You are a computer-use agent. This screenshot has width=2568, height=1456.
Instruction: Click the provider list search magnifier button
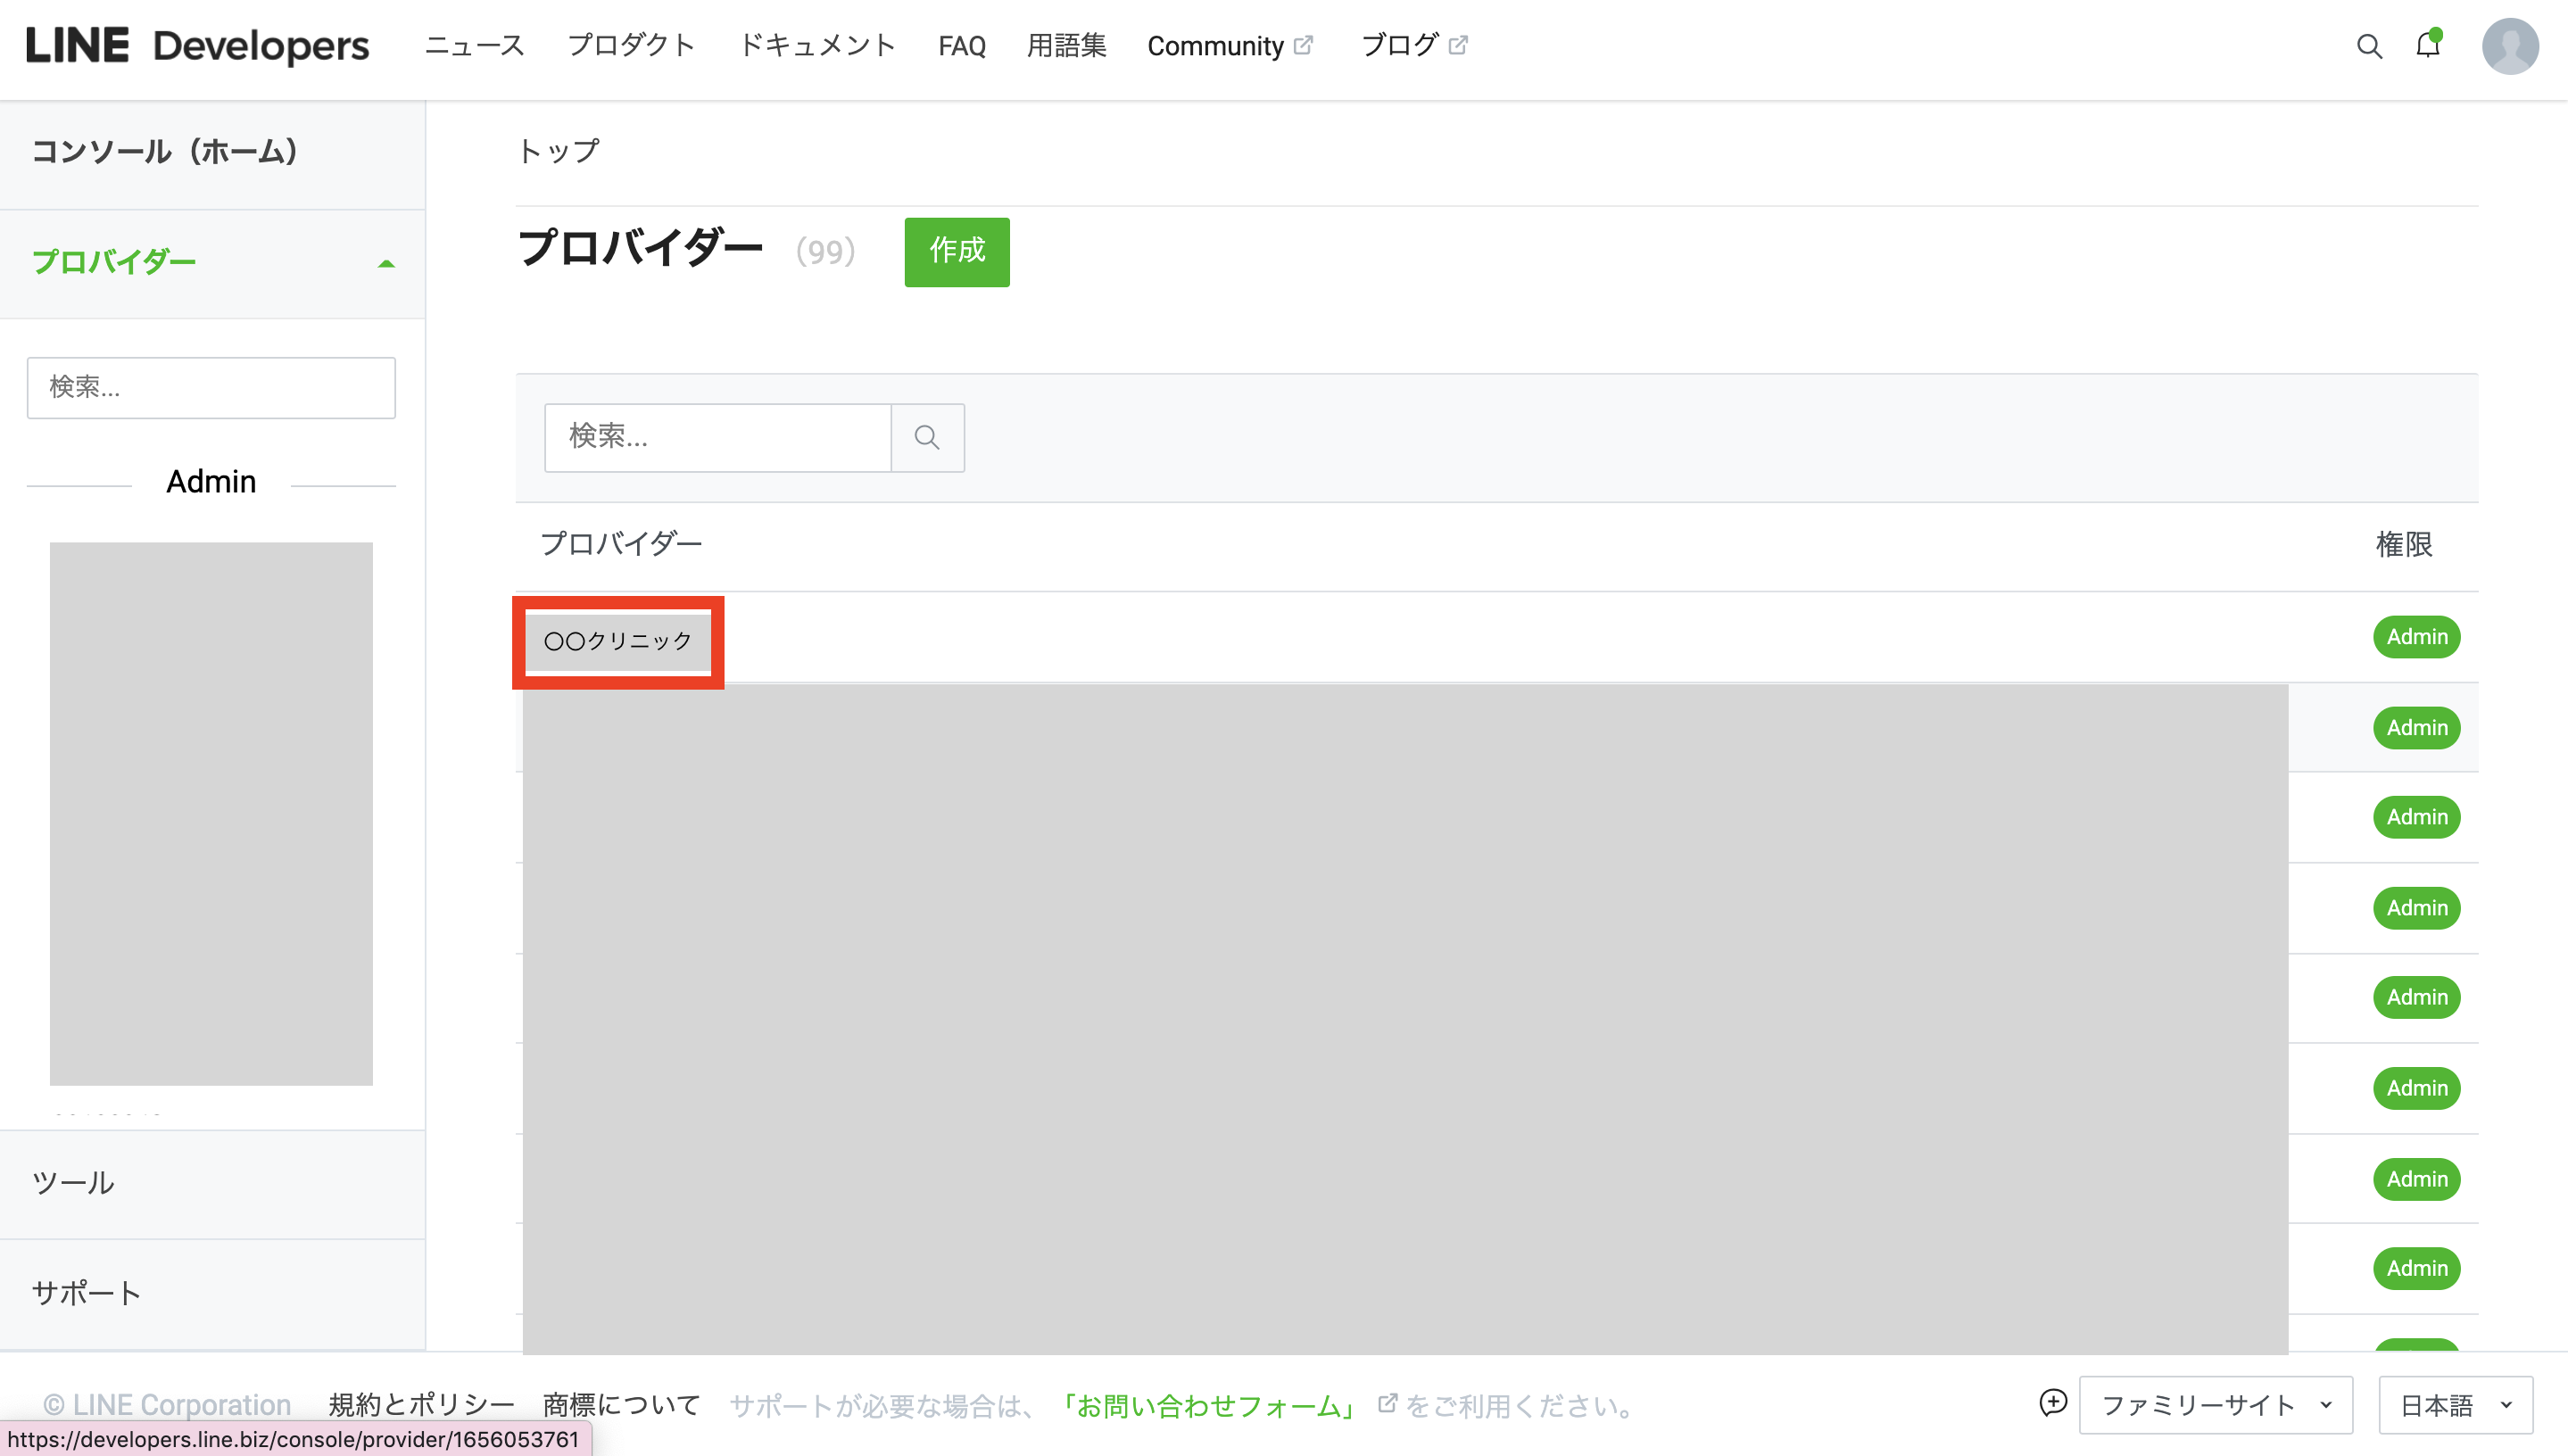927,437
